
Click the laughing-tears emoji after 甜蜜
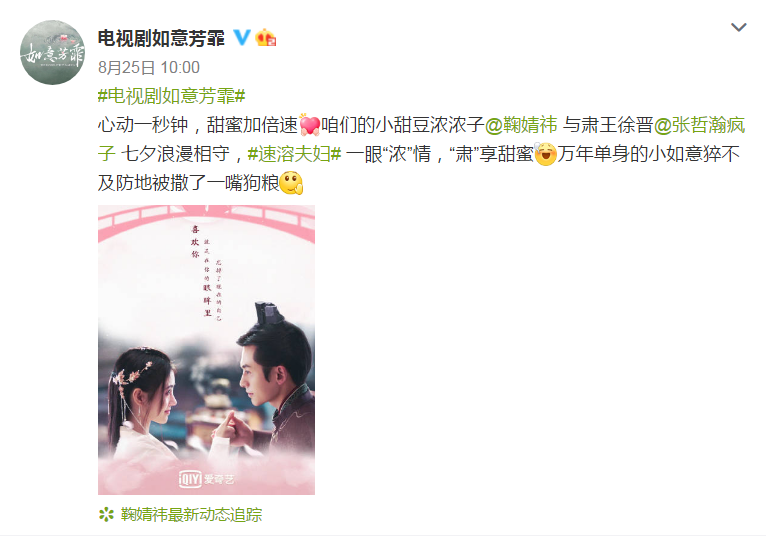click(545, 154)
